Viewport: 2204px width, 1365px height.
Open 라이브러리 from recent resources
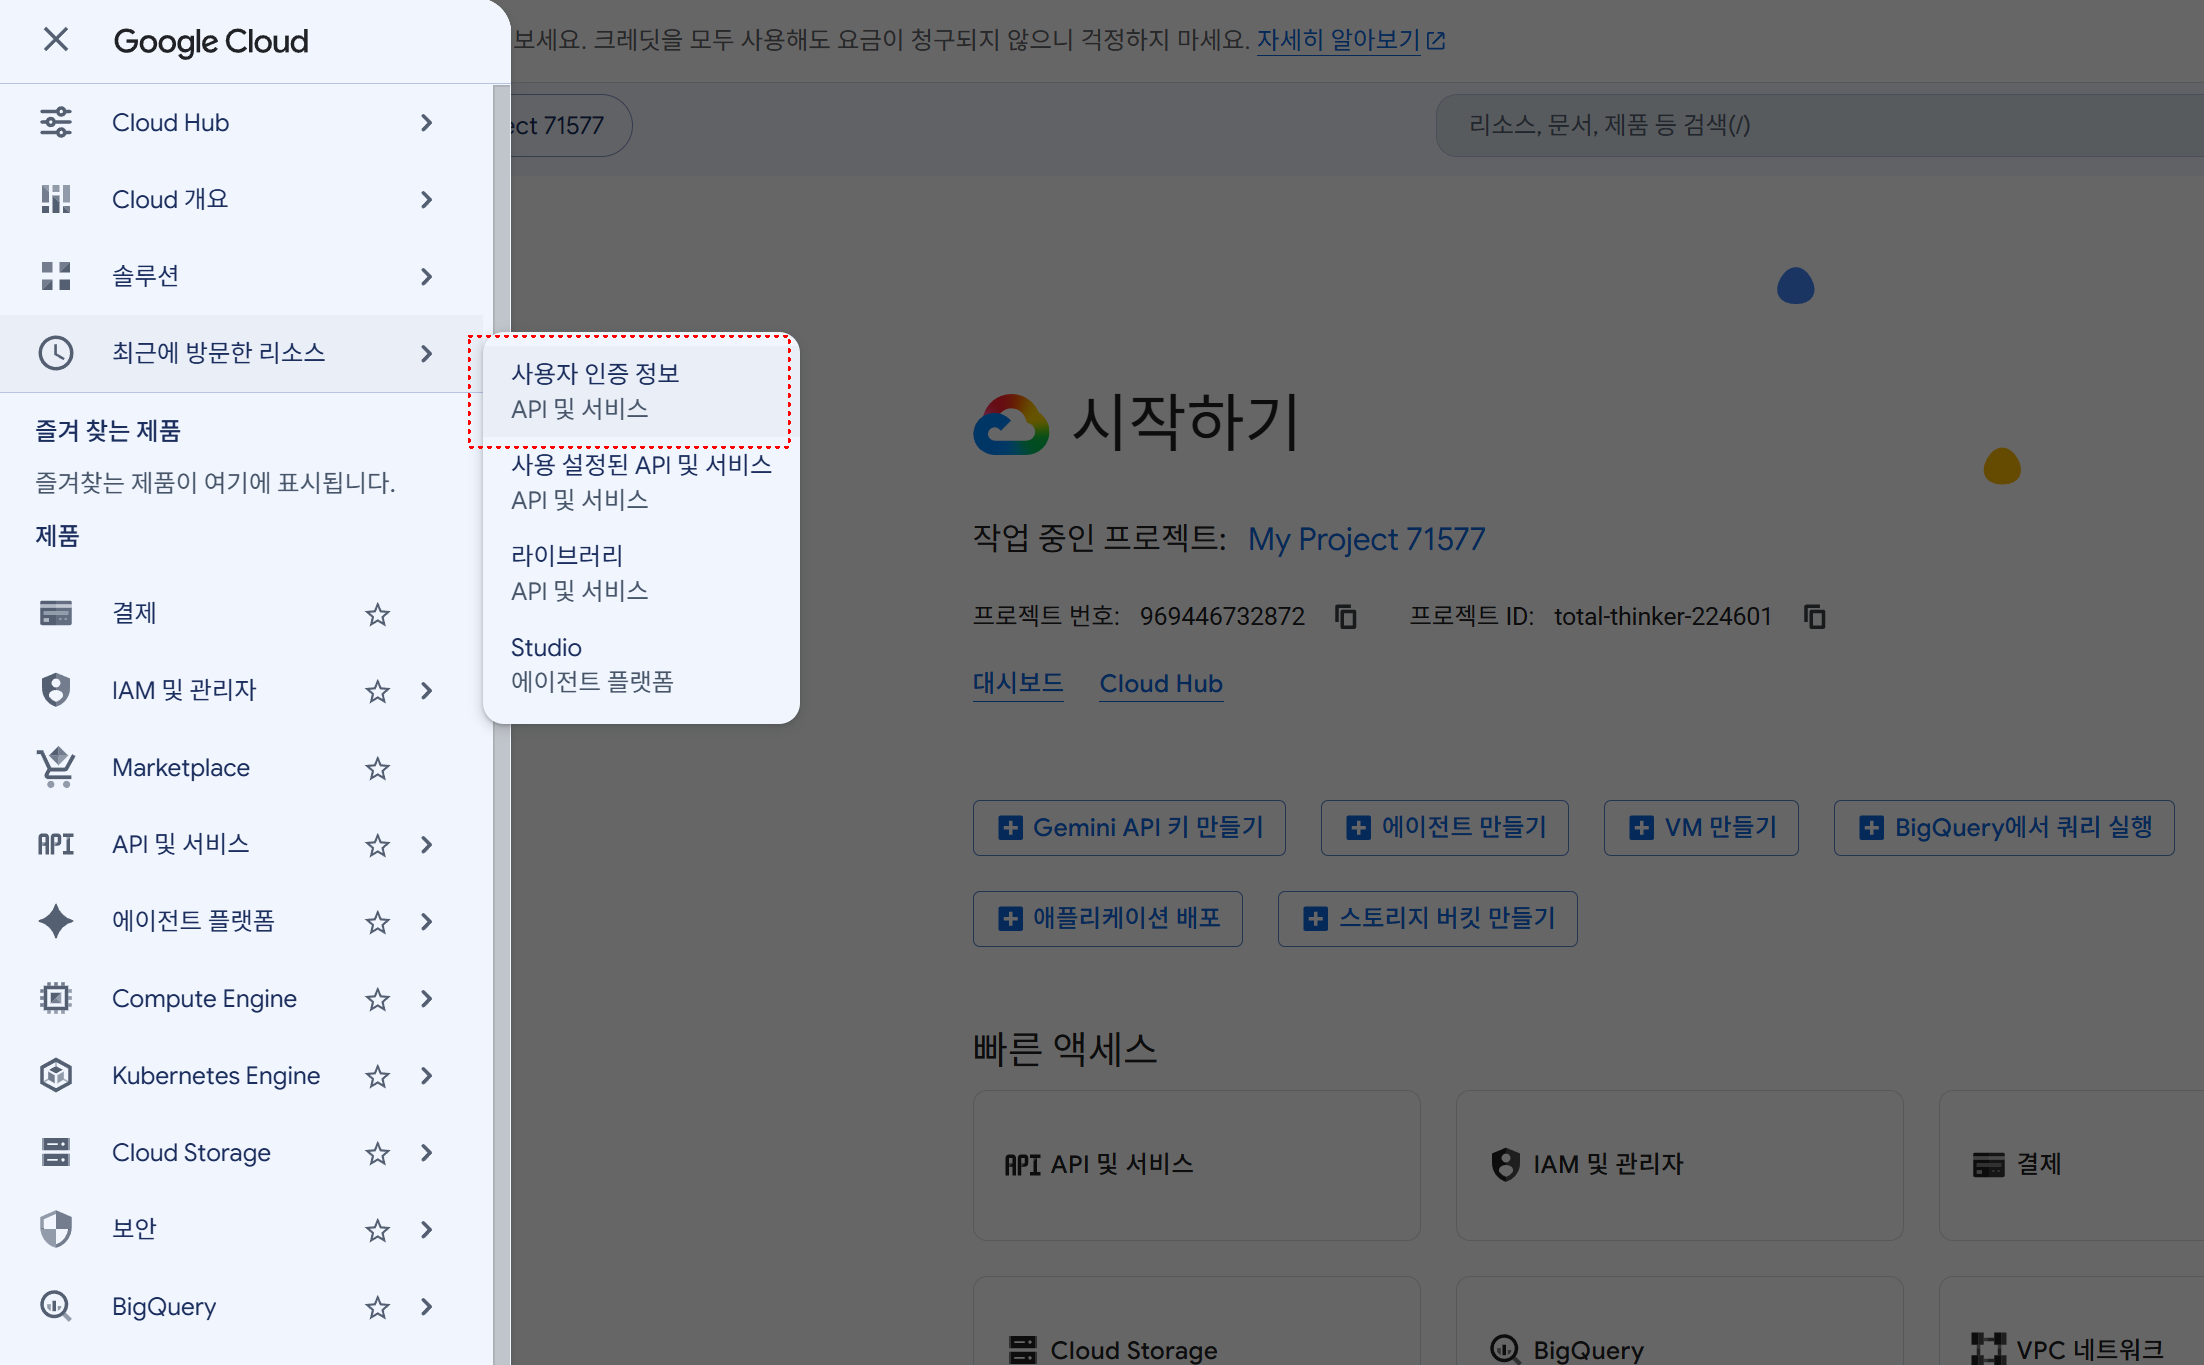point(640,573)
